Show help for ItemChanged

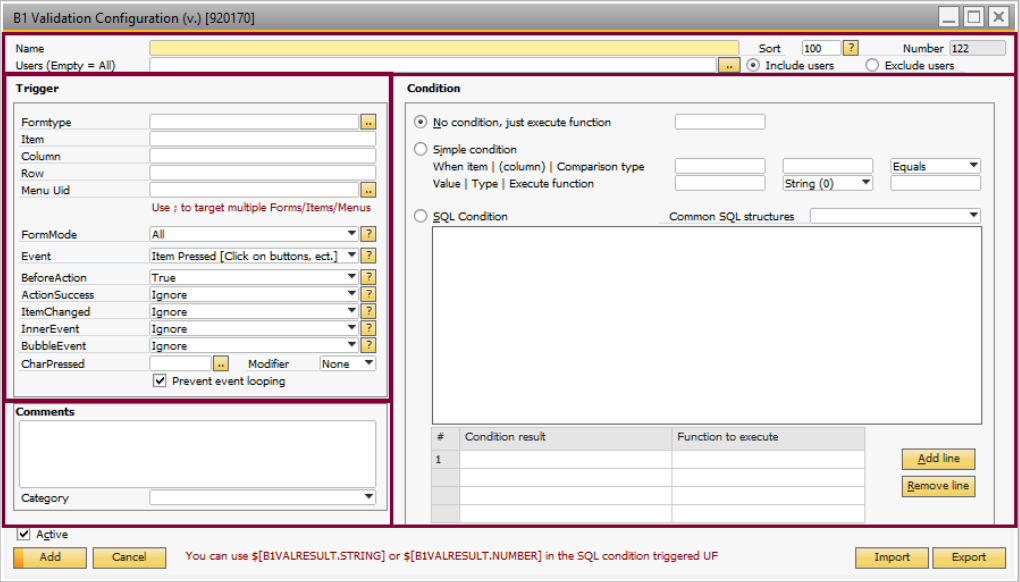[368, 311]
